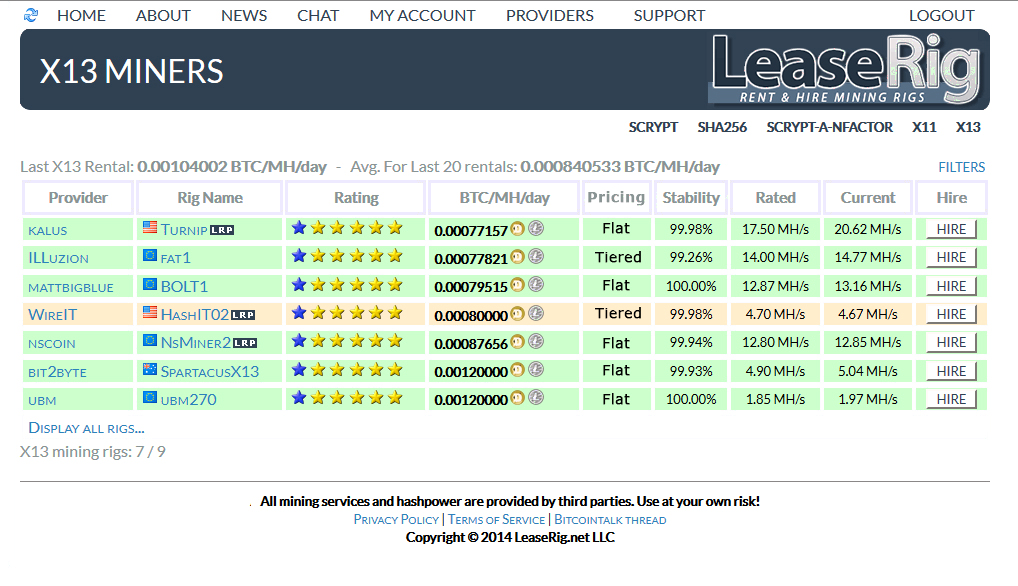Click the LRP badge next to HashIT02
Image resolution: width=1018 pixels, height=586 pixels.
[243, 315]
